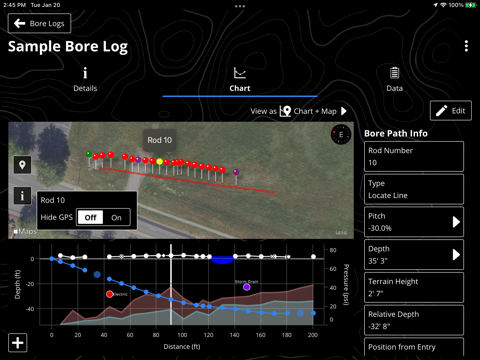Click the Edit button

pos(451,111)
